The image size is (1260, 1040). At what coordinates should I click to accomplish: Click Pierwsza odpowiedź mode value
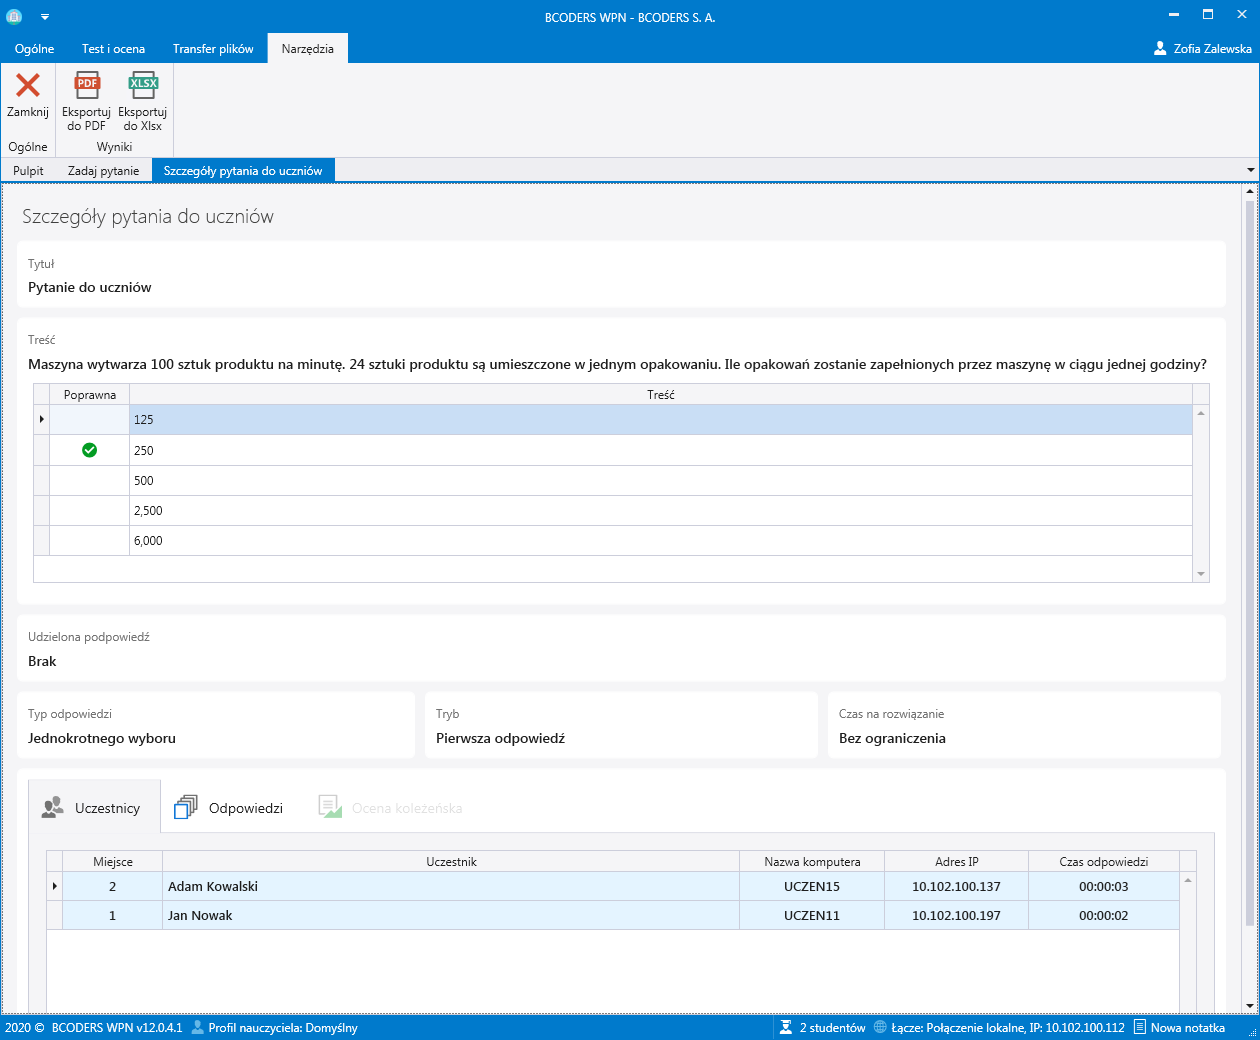tap(500, 738)
